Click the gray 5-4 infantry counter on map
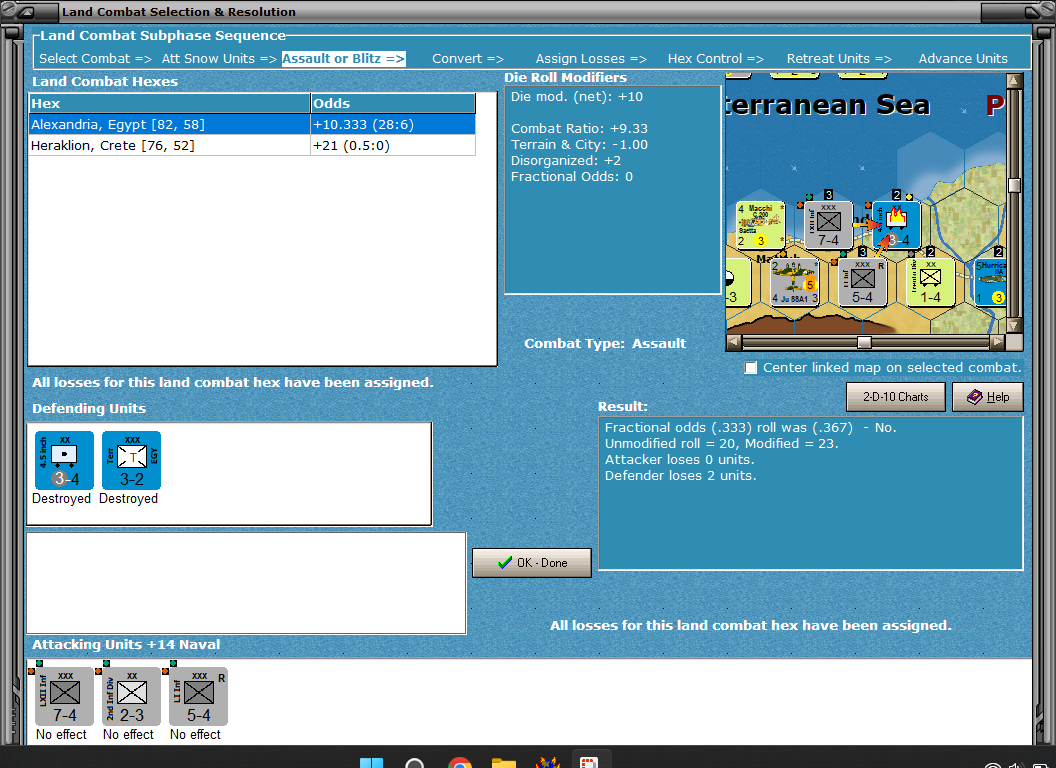This screenshot has height=768, width=1056. click(x=863, y=282)
